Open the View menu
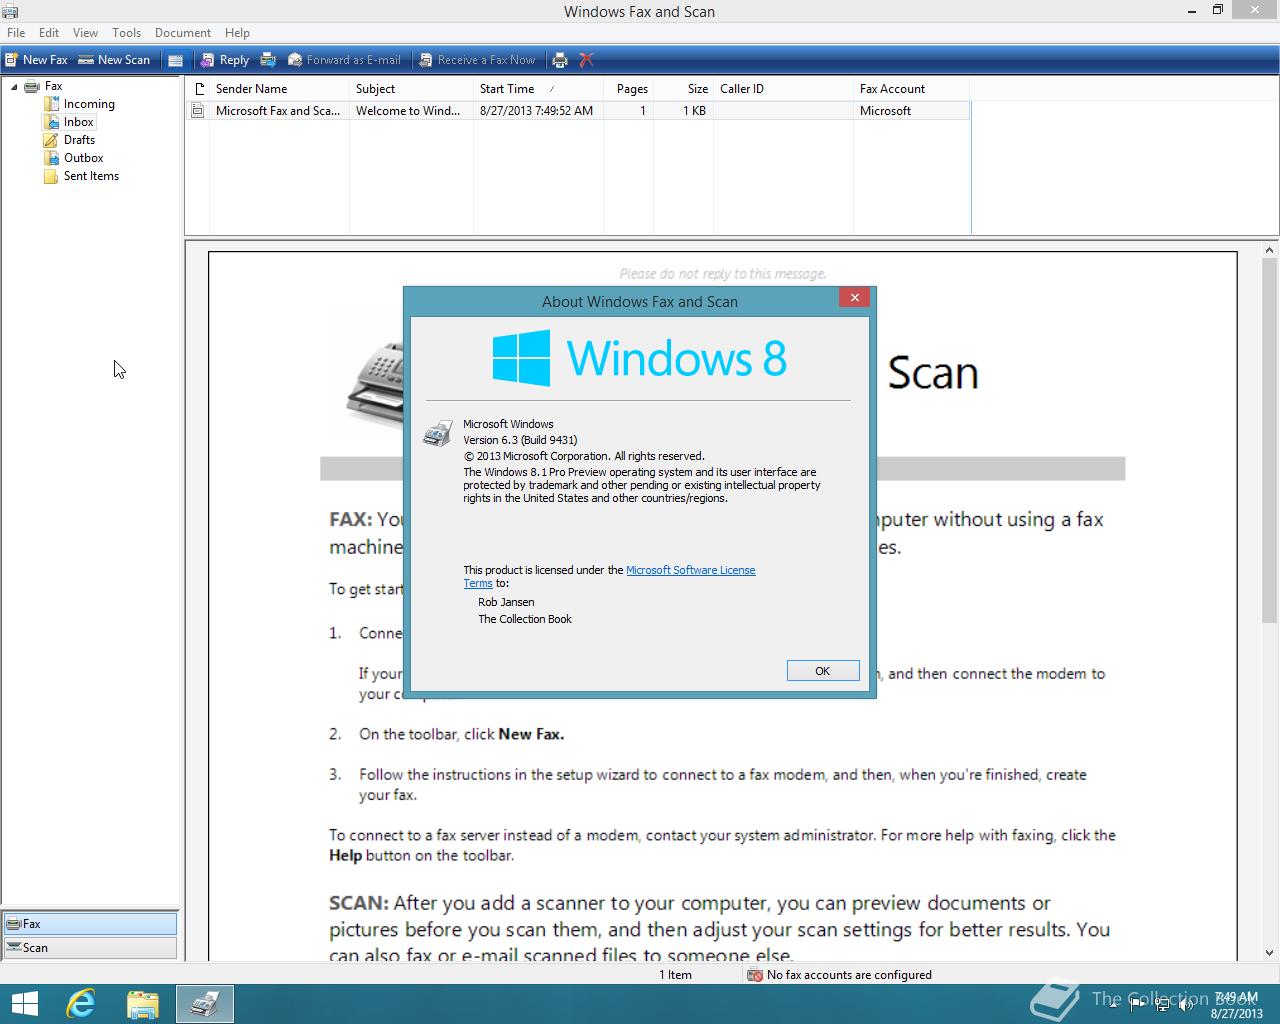This screenshot has width=1280, height=1024. click(x=86, y=33)
